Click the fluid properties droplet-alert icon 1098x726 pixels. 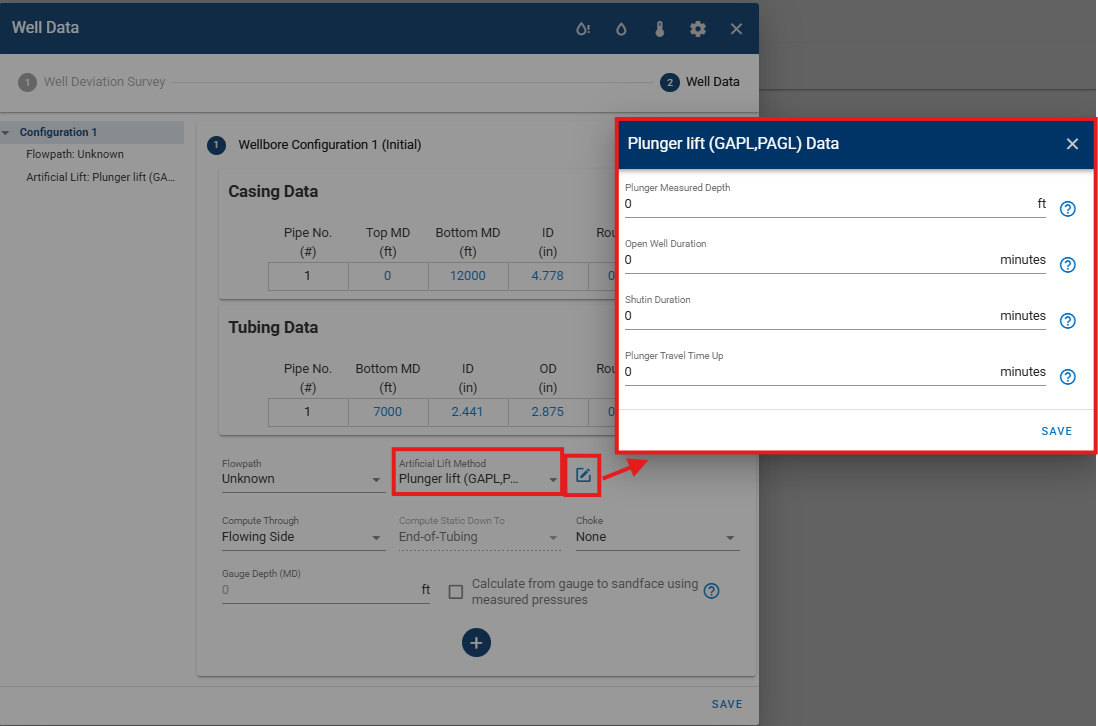[x=583, y=29]
